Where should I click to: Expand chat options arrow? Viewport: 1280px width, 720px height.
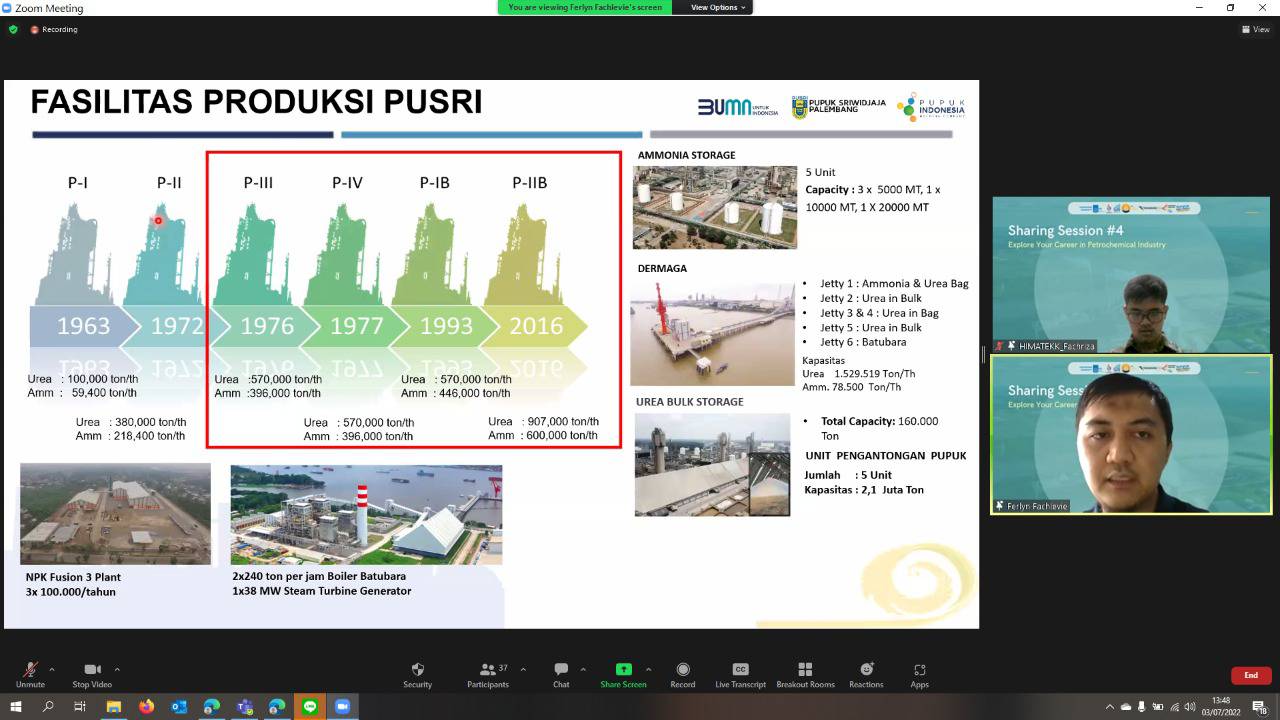(583, 669)
